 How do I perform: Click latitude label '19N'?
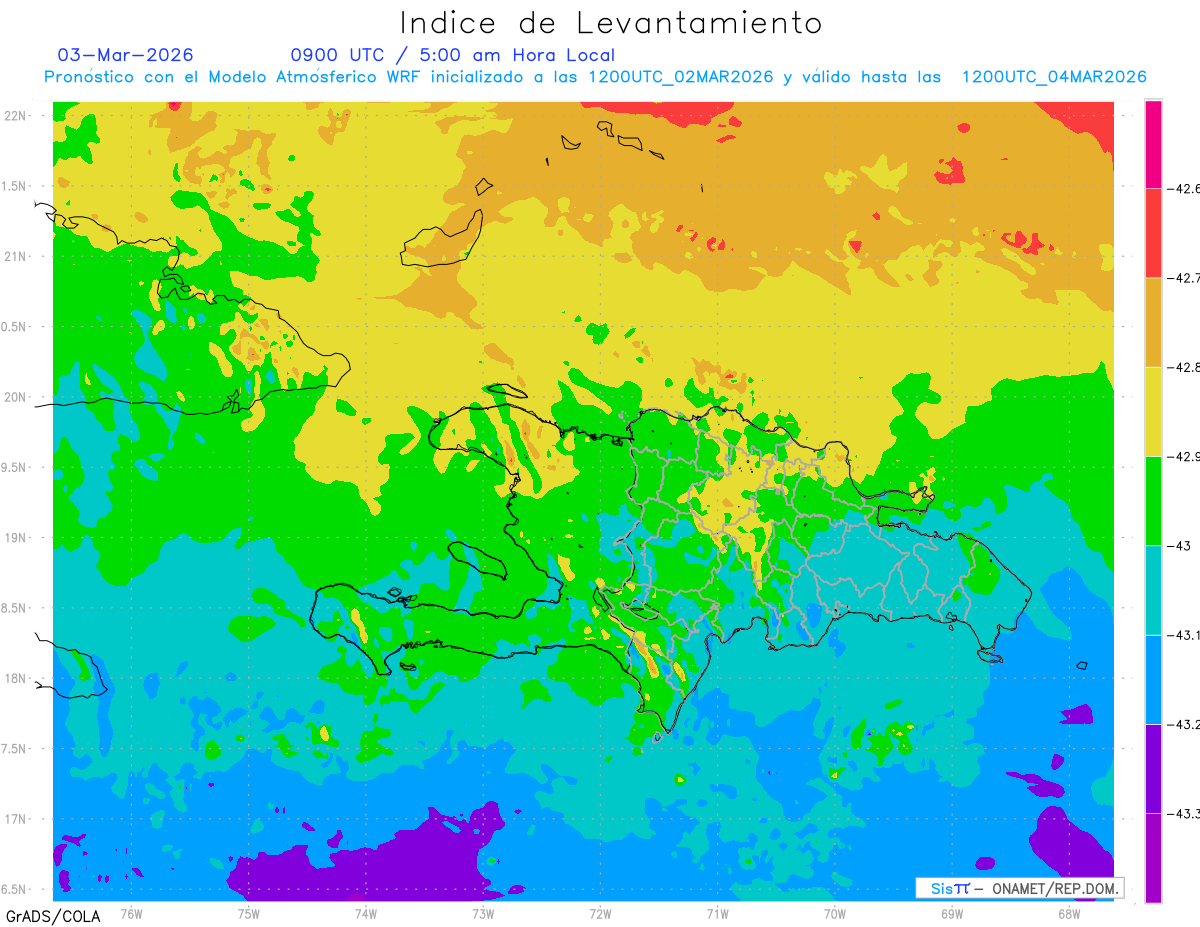(15, 538)
